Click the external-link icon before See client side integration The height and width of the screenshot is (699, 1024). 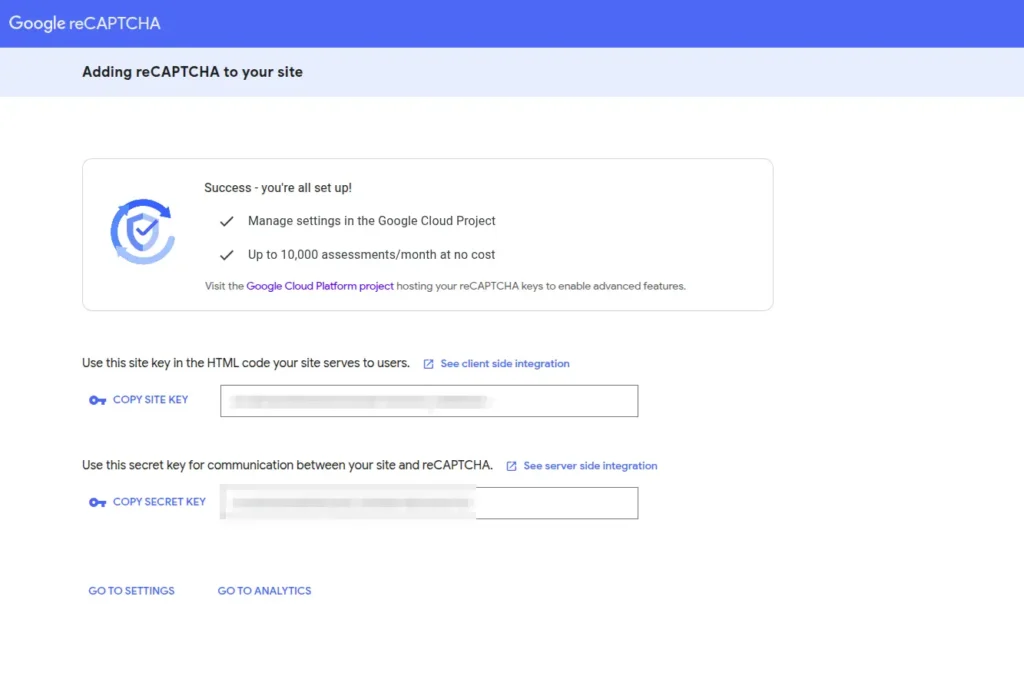(x=429, y=364)
